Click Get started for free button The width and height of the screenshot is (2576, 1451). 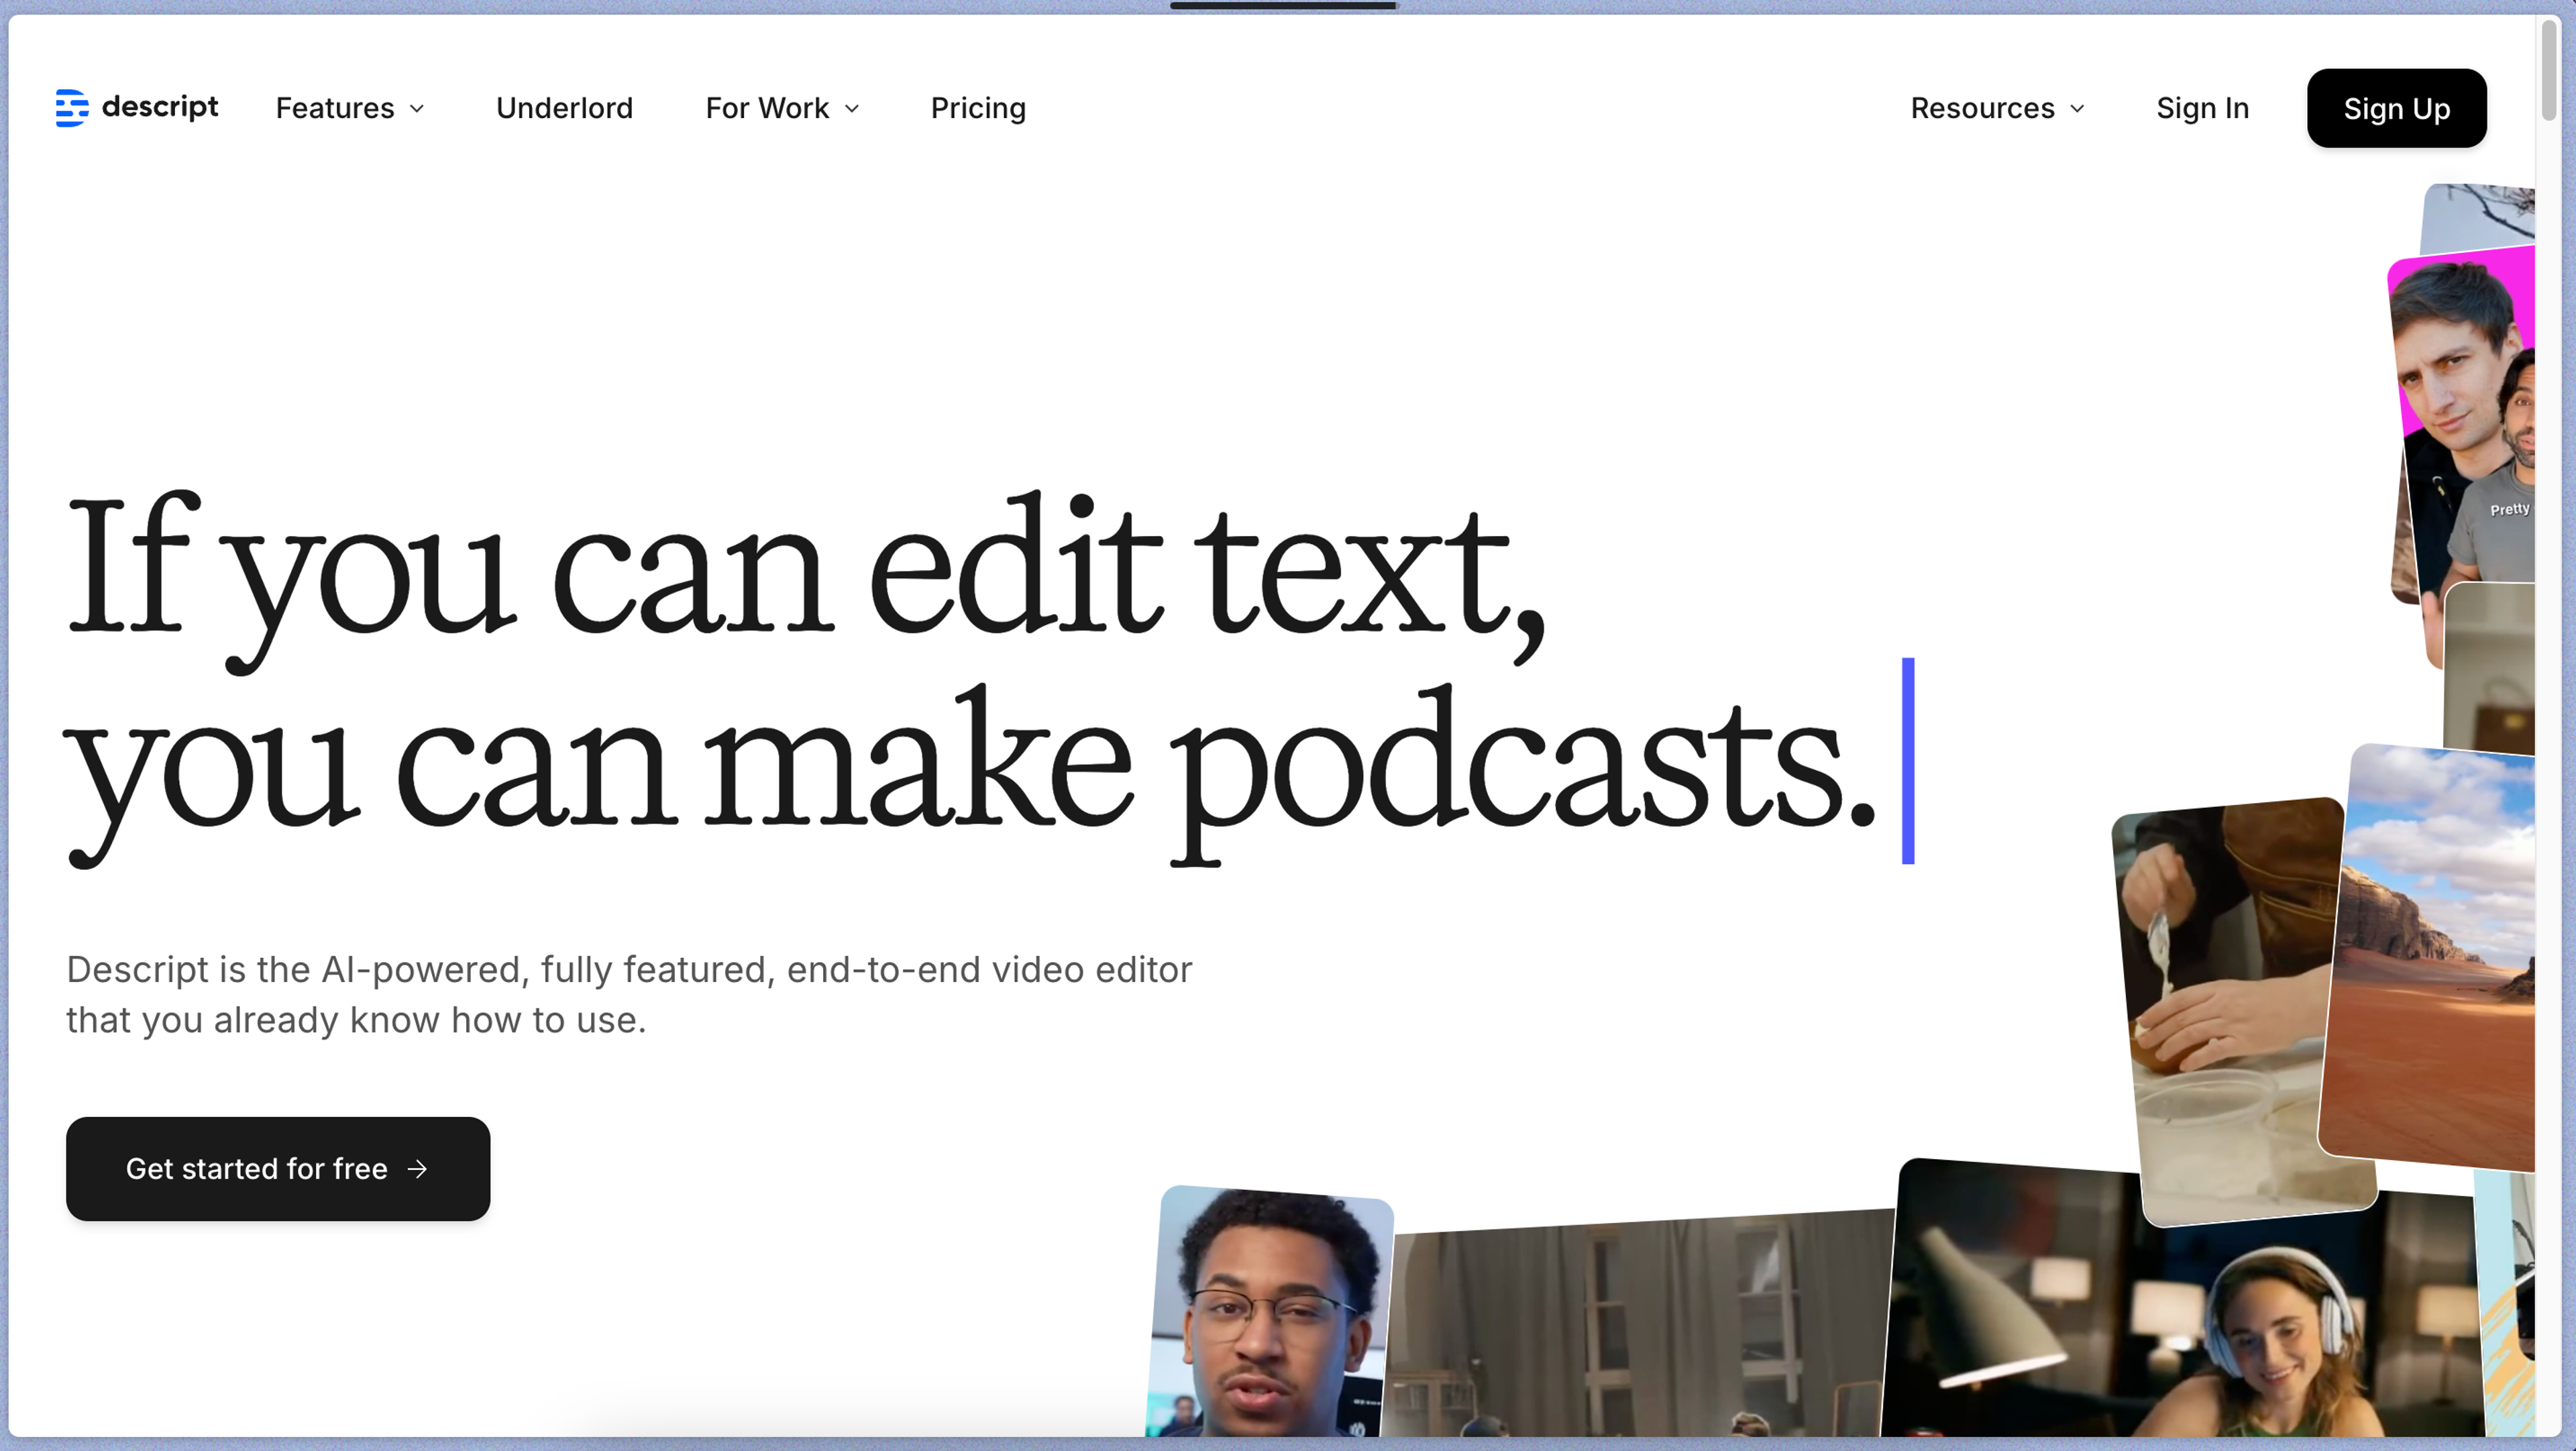277,1168
